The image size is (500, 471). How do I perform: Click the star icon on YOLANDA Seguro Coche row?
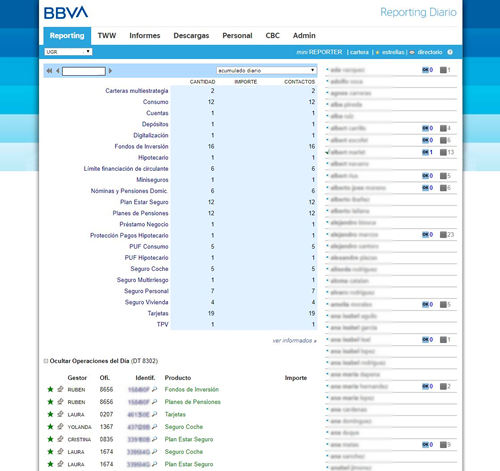[x=50, y=427]
